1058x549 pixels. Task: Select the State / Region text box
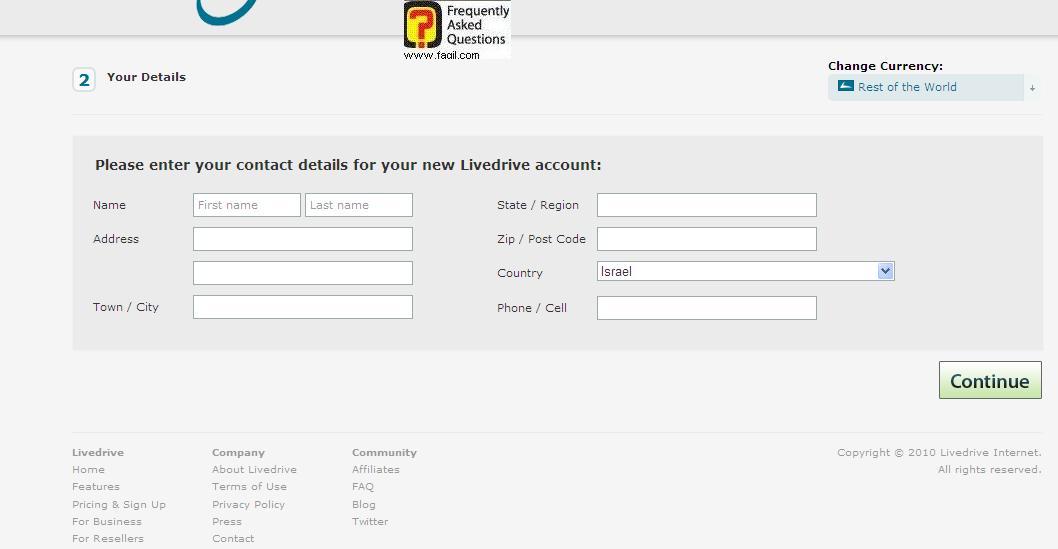(706, 205)
